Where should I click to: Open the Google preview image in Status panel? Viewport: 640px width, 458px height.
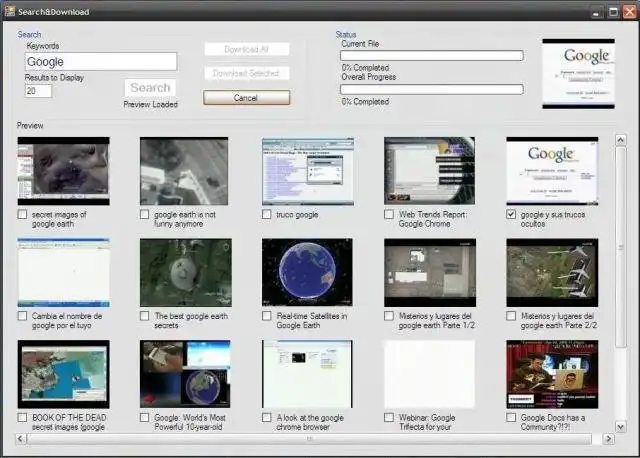[578, 74]
